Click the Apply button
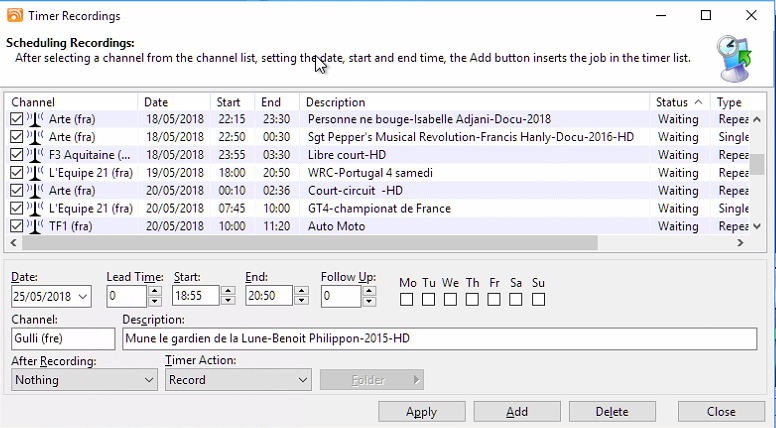The height and width of the screenshot is (428, 776). (x=421, y=412)
